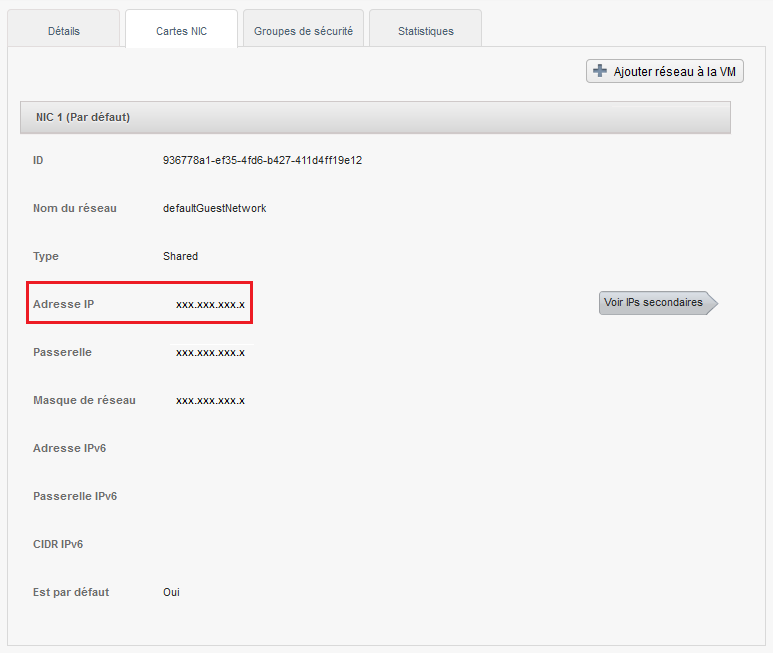Click the Adresse IP value field
This screenshot has width=773, height=653.
pyautogui.click(x=210, y=304)
